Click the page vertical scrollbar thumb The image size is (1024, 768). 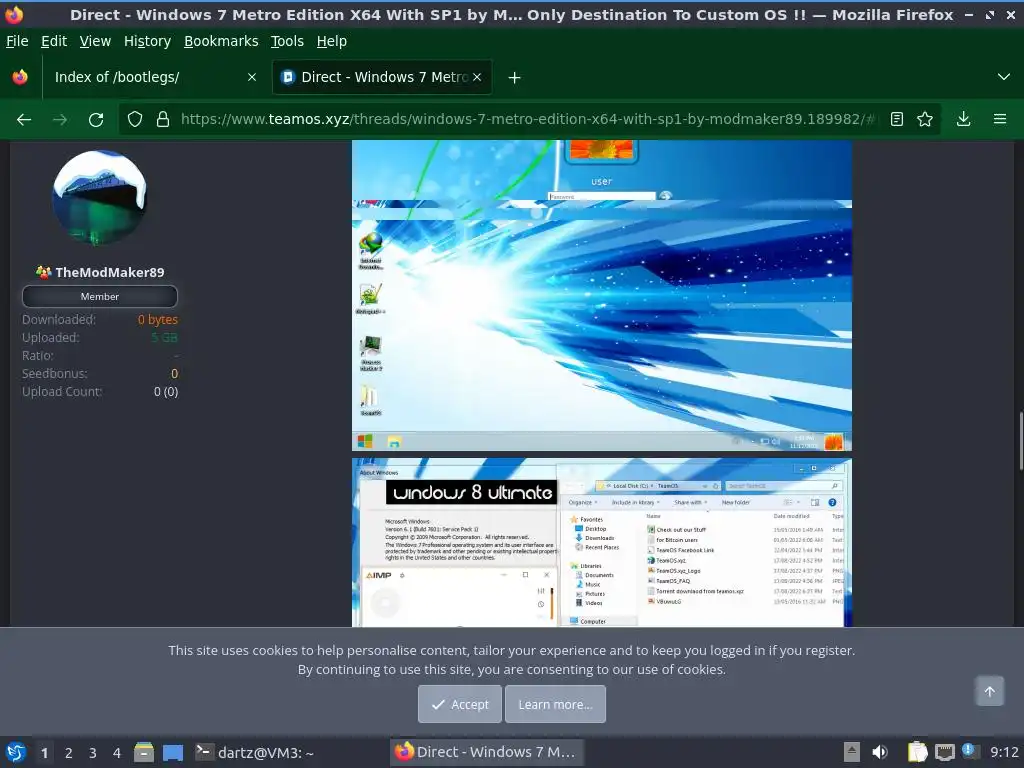(1021, 440)
